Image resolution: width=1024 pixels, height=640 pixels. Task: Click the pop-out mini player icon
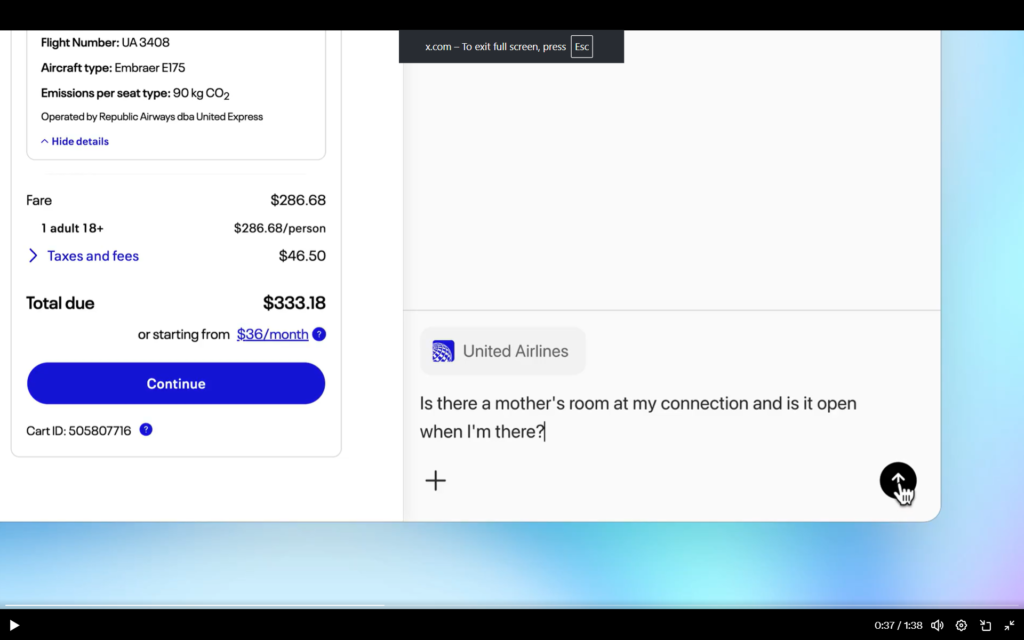pos(985,625)
